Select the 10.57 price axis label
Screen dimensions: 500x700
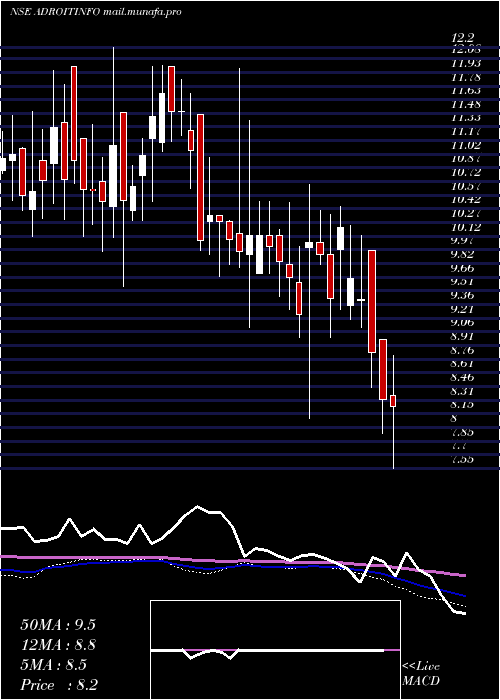[466, 186]
